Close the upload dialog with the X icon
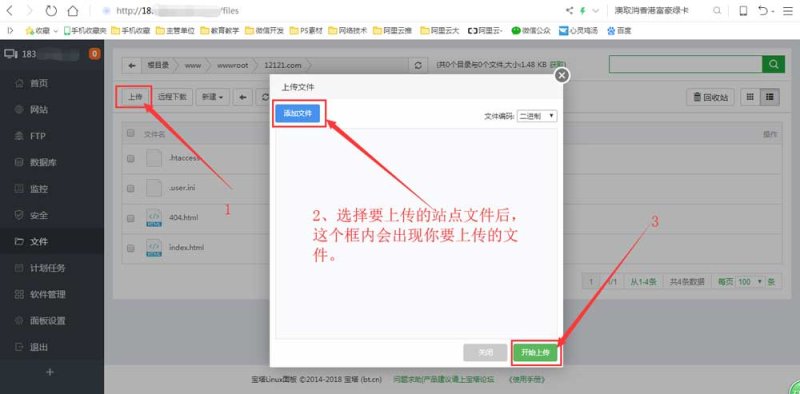 (x=562, y=76)
